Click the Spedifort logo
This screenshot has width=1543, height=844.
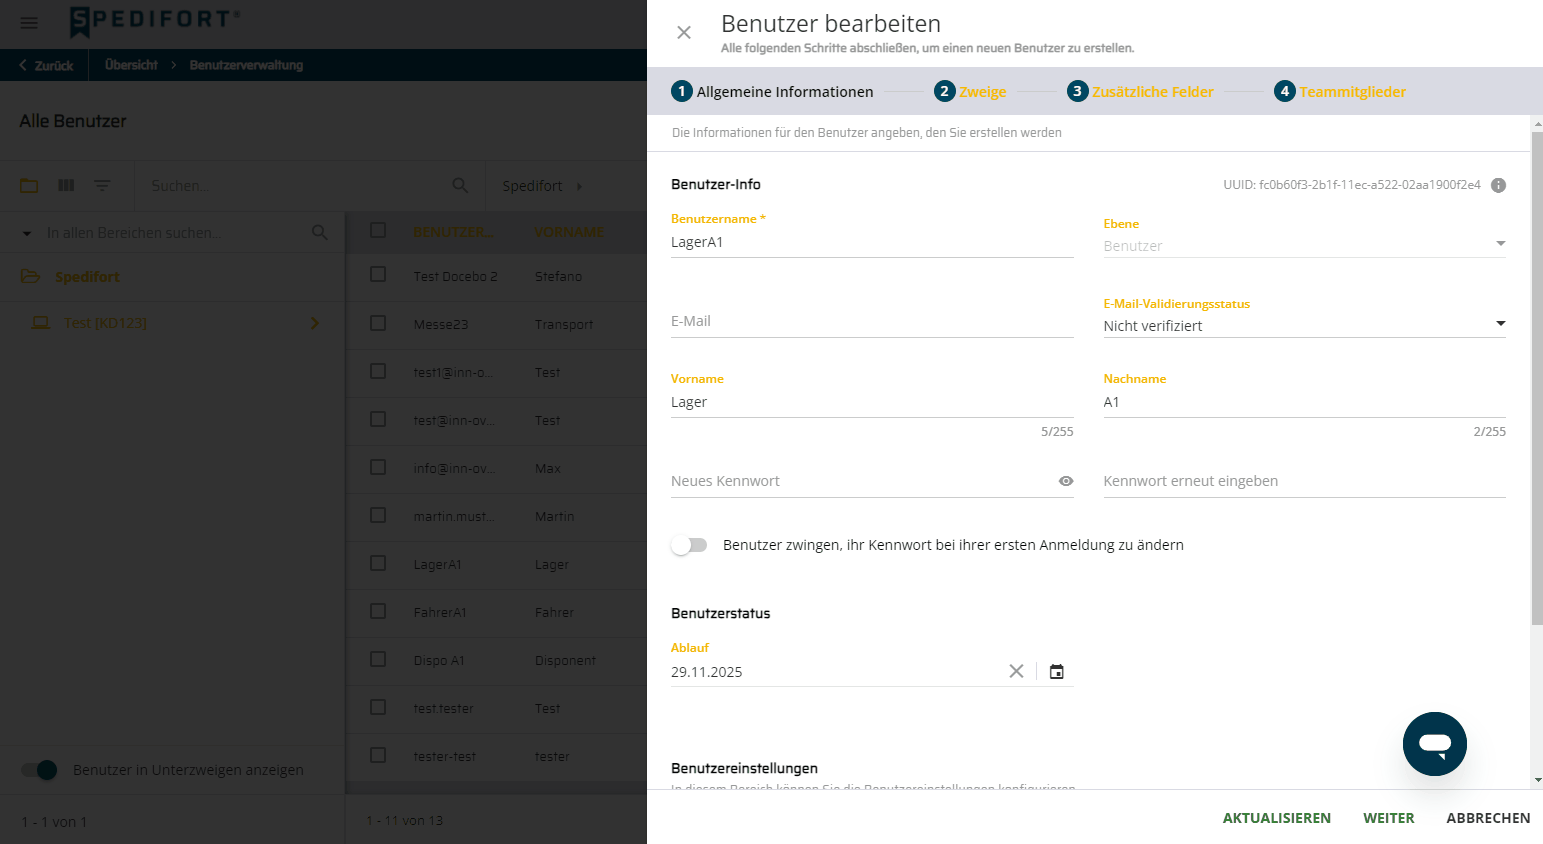pos(155,20)
